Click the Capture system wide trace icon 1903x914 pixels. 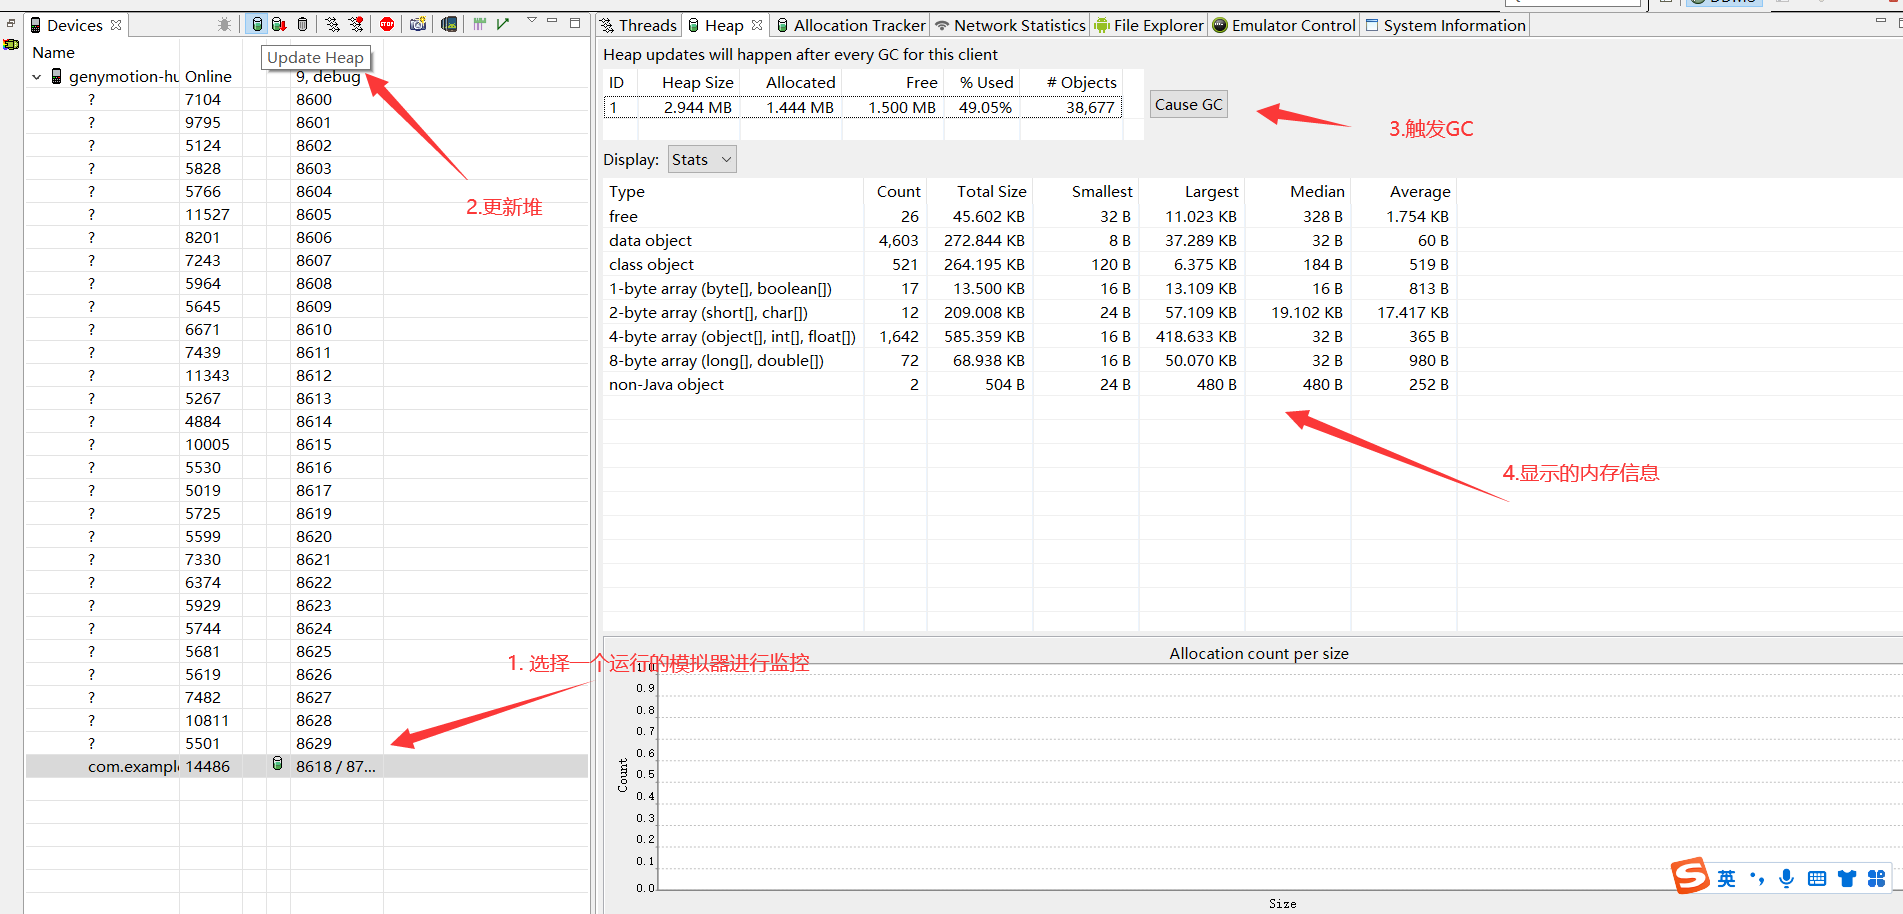[480, 24]
